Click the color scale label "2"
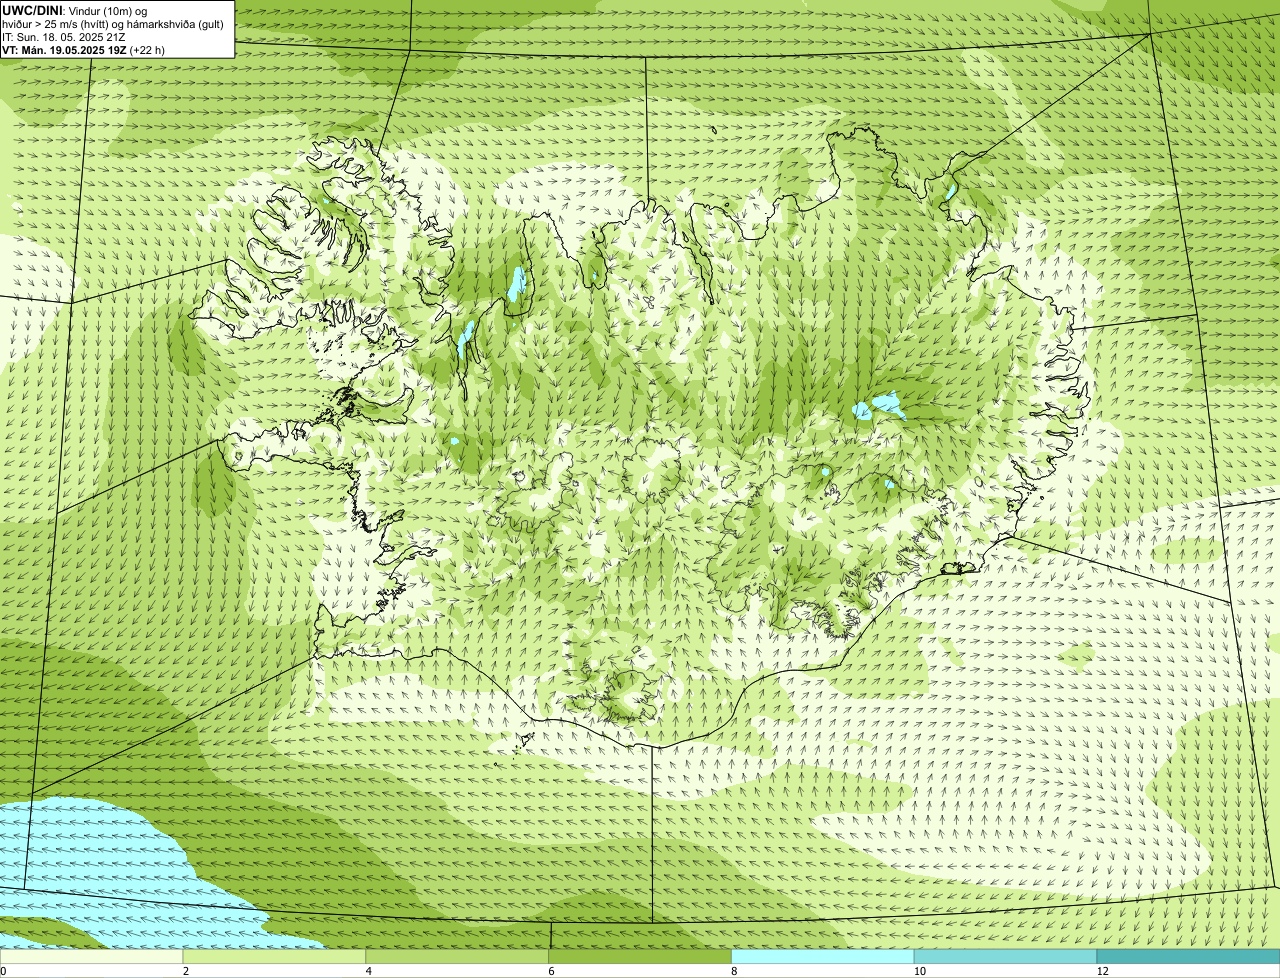The image size is (1280, 978). (186, 971)
